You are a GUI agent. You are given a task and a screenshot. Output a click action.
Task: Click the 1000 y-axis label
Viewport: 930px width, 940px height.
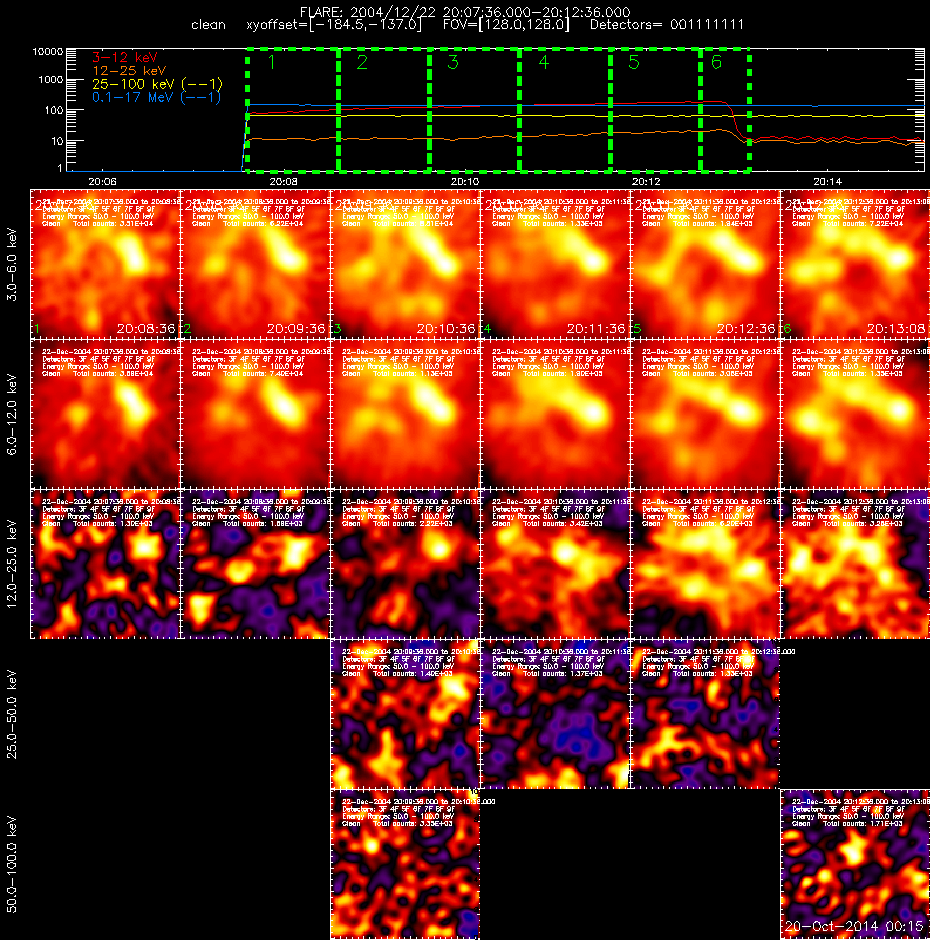(50, 80)
